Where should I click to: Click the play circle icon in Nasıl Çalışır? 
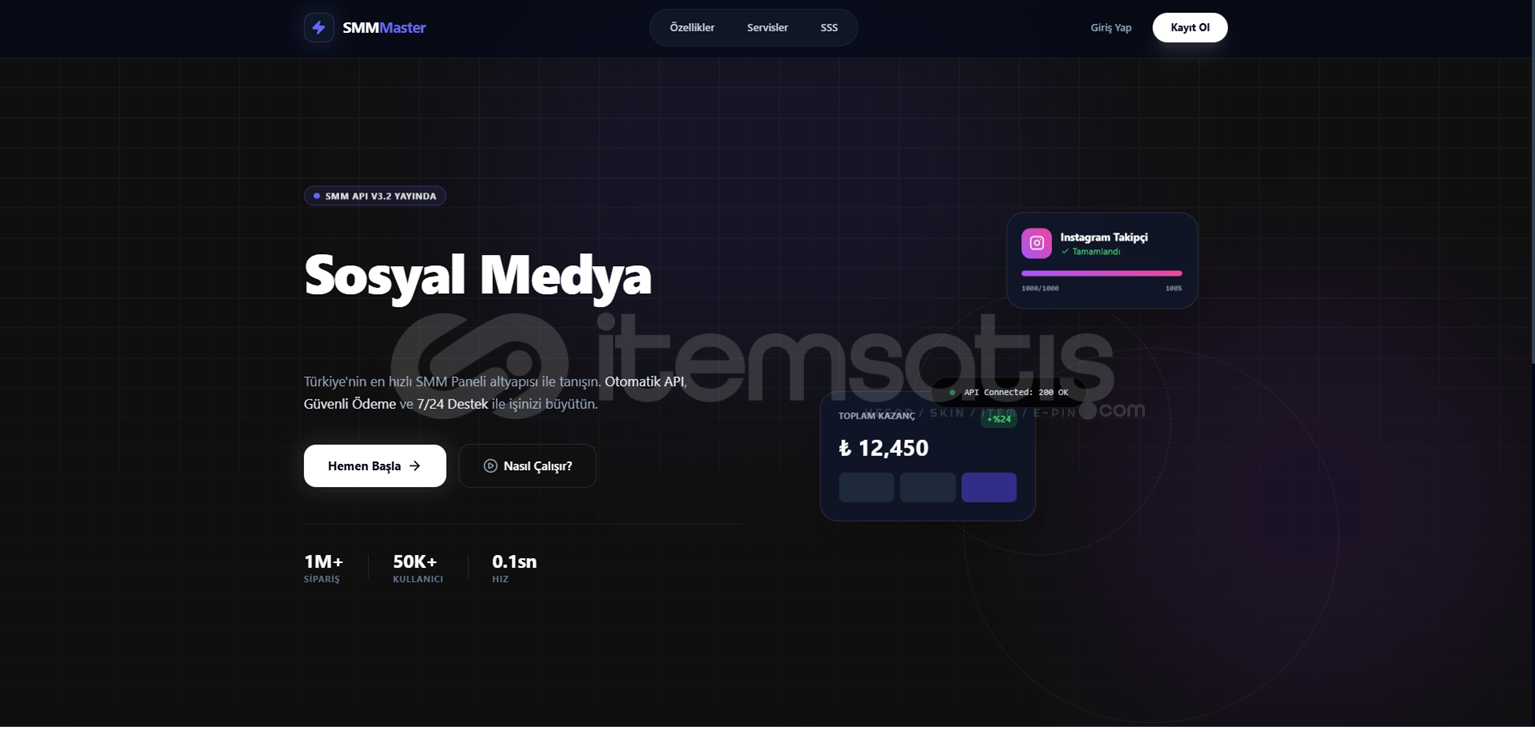[490, 466]
